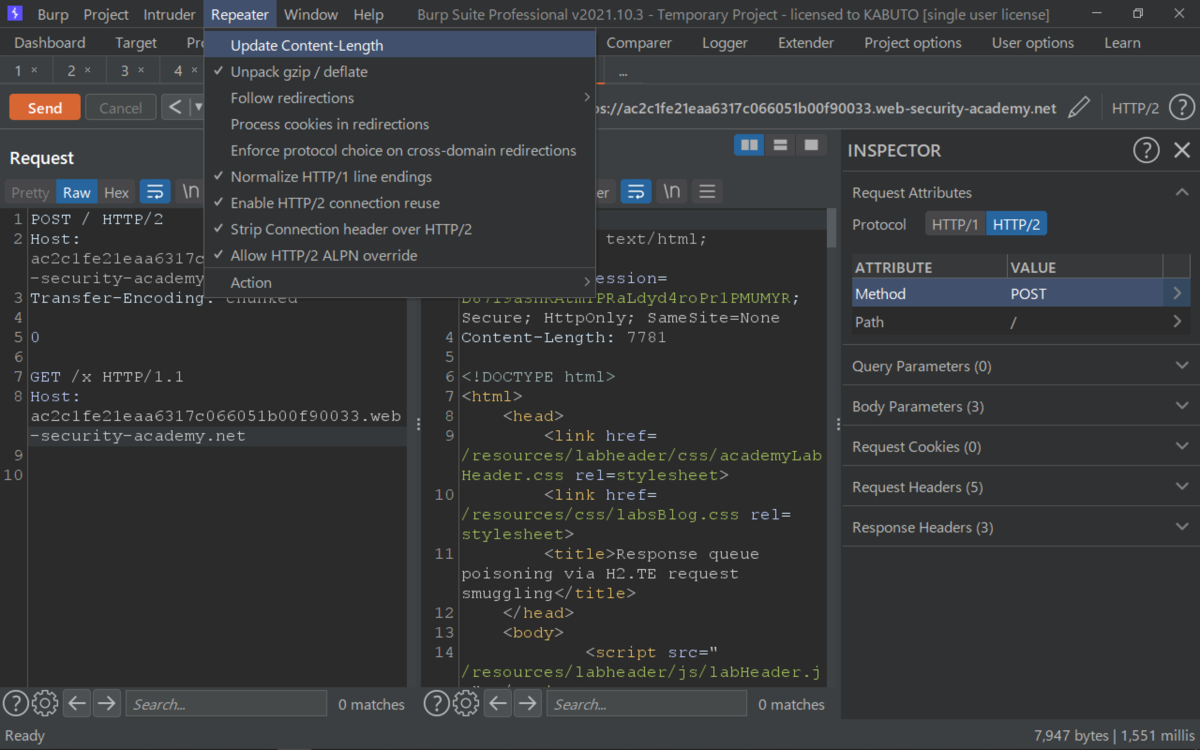
Task: Open response search help icon
Action: [x=436, y=704]
